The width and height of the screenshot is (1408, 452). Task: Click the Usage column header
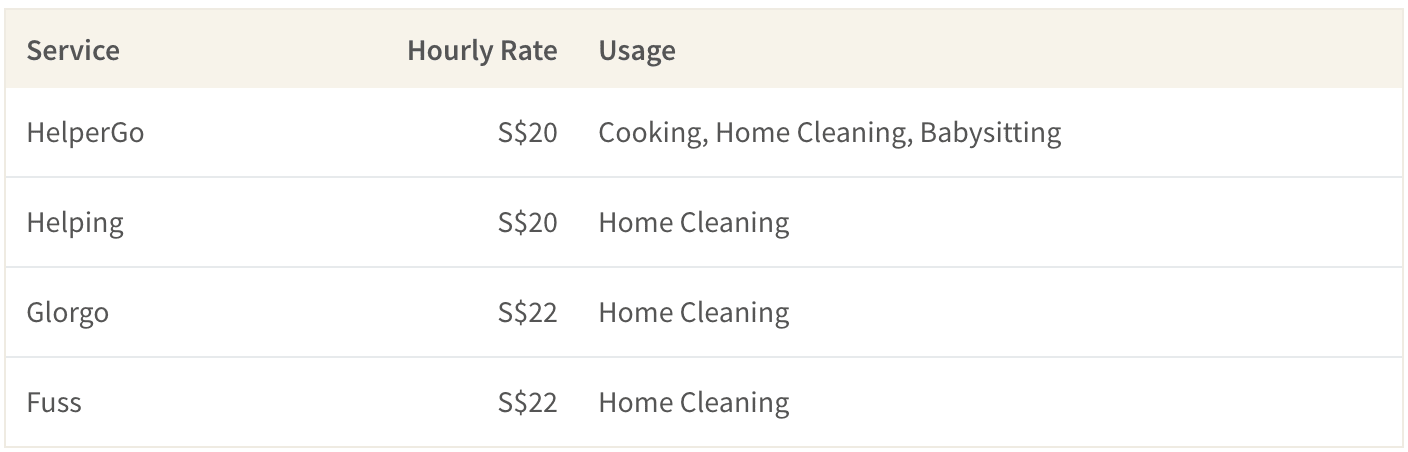637,50
